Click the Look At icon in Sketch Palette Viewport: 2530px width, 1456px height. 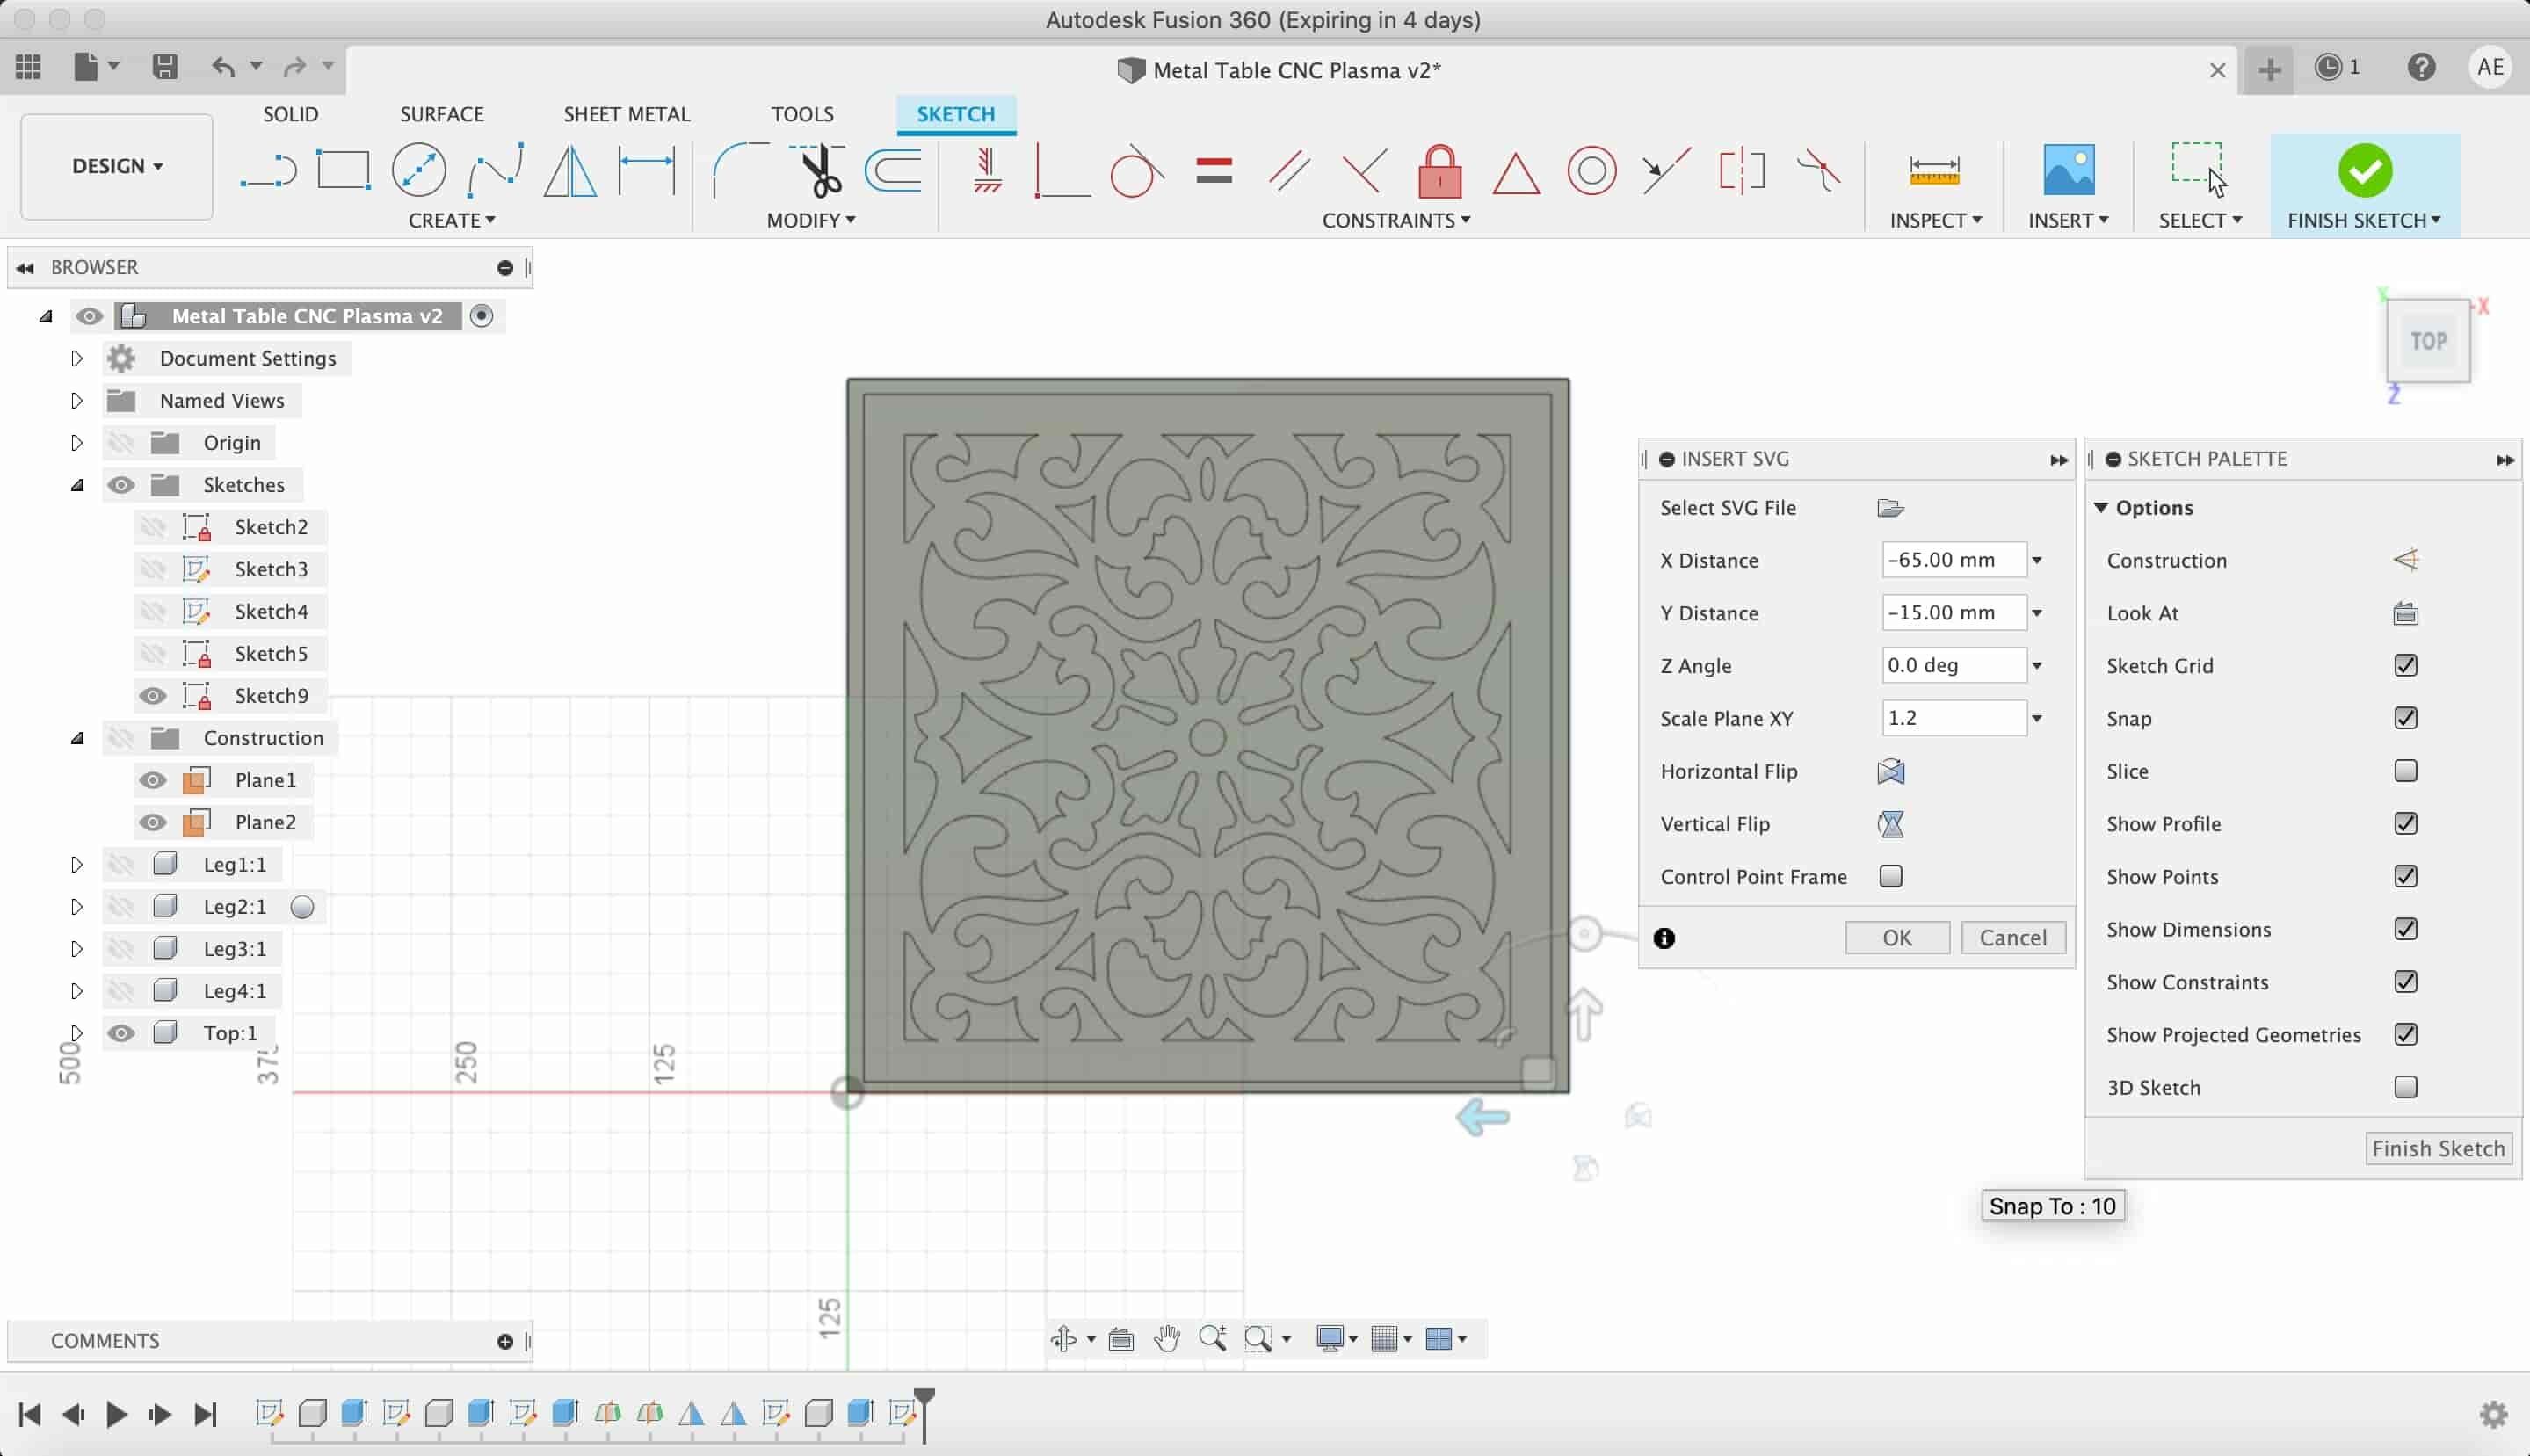(x=2405, y=613)
